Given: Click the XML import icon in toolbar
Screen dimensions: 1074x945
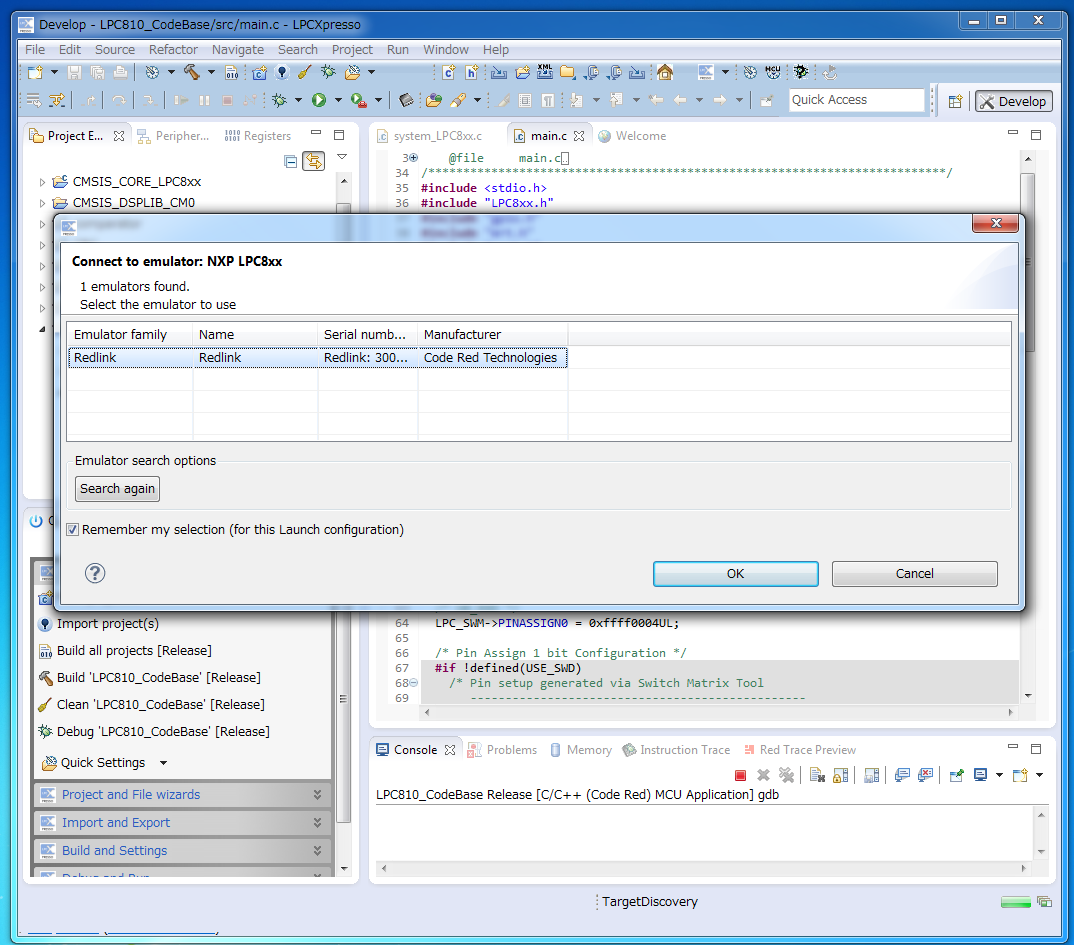Looking at the screenshot, I should pyautogui.click(x=545, y=72).
